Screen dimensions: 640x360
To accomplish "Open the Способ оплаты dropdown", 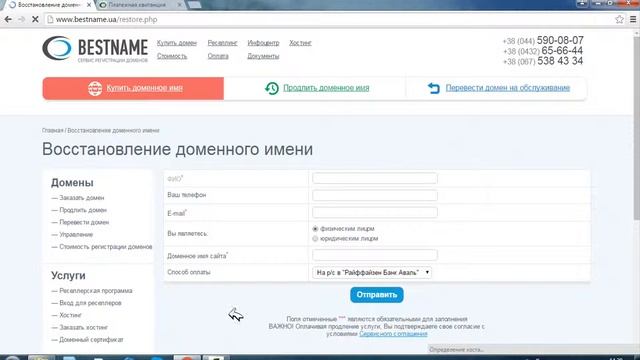I will pyautogui.click(x=372, y=272).
